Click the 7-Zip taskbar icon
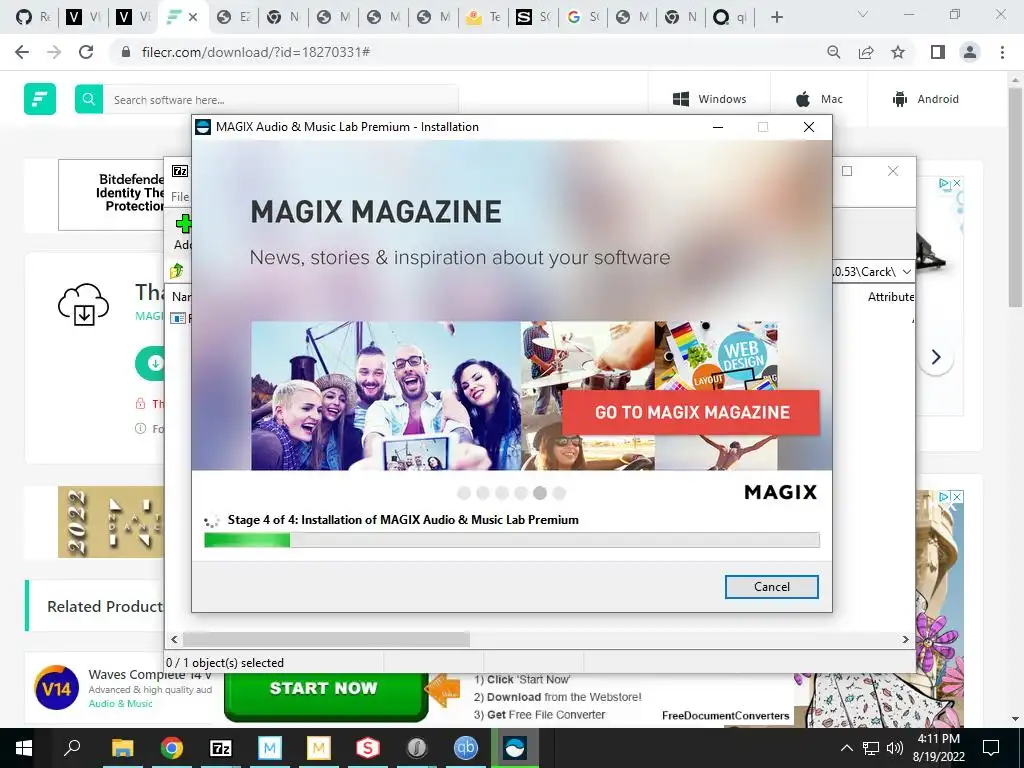The height and width of the screenshot is (768, 1024). [221, 748]
